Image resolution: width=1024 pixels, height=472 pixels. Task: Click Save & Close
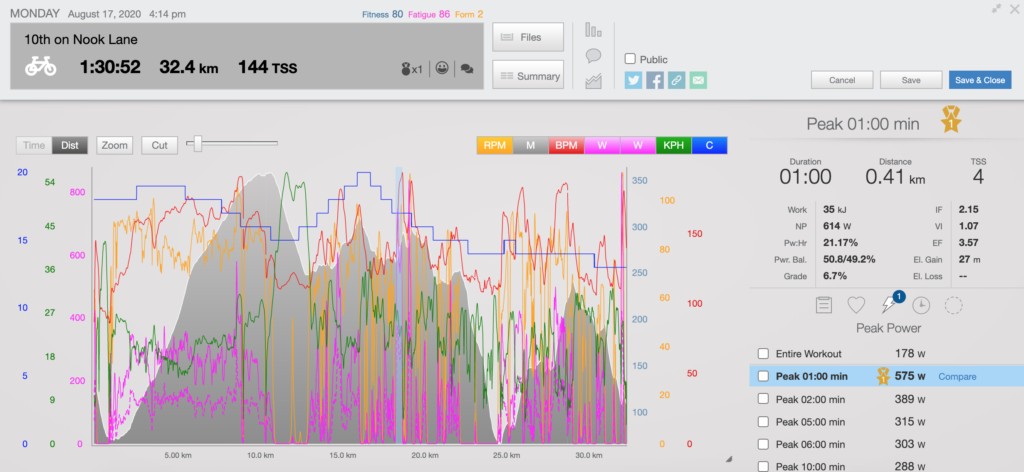pos(980,80)
